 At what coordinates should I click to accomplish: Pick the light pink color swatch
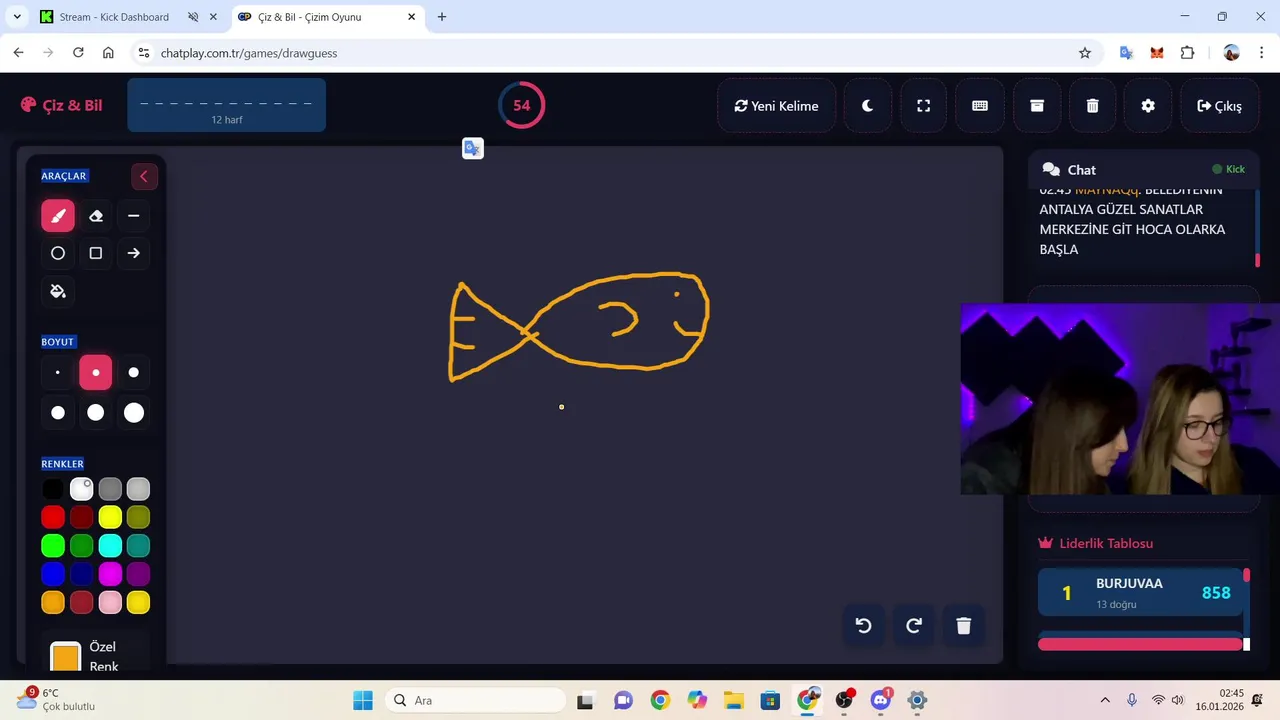tap(110, 602)
